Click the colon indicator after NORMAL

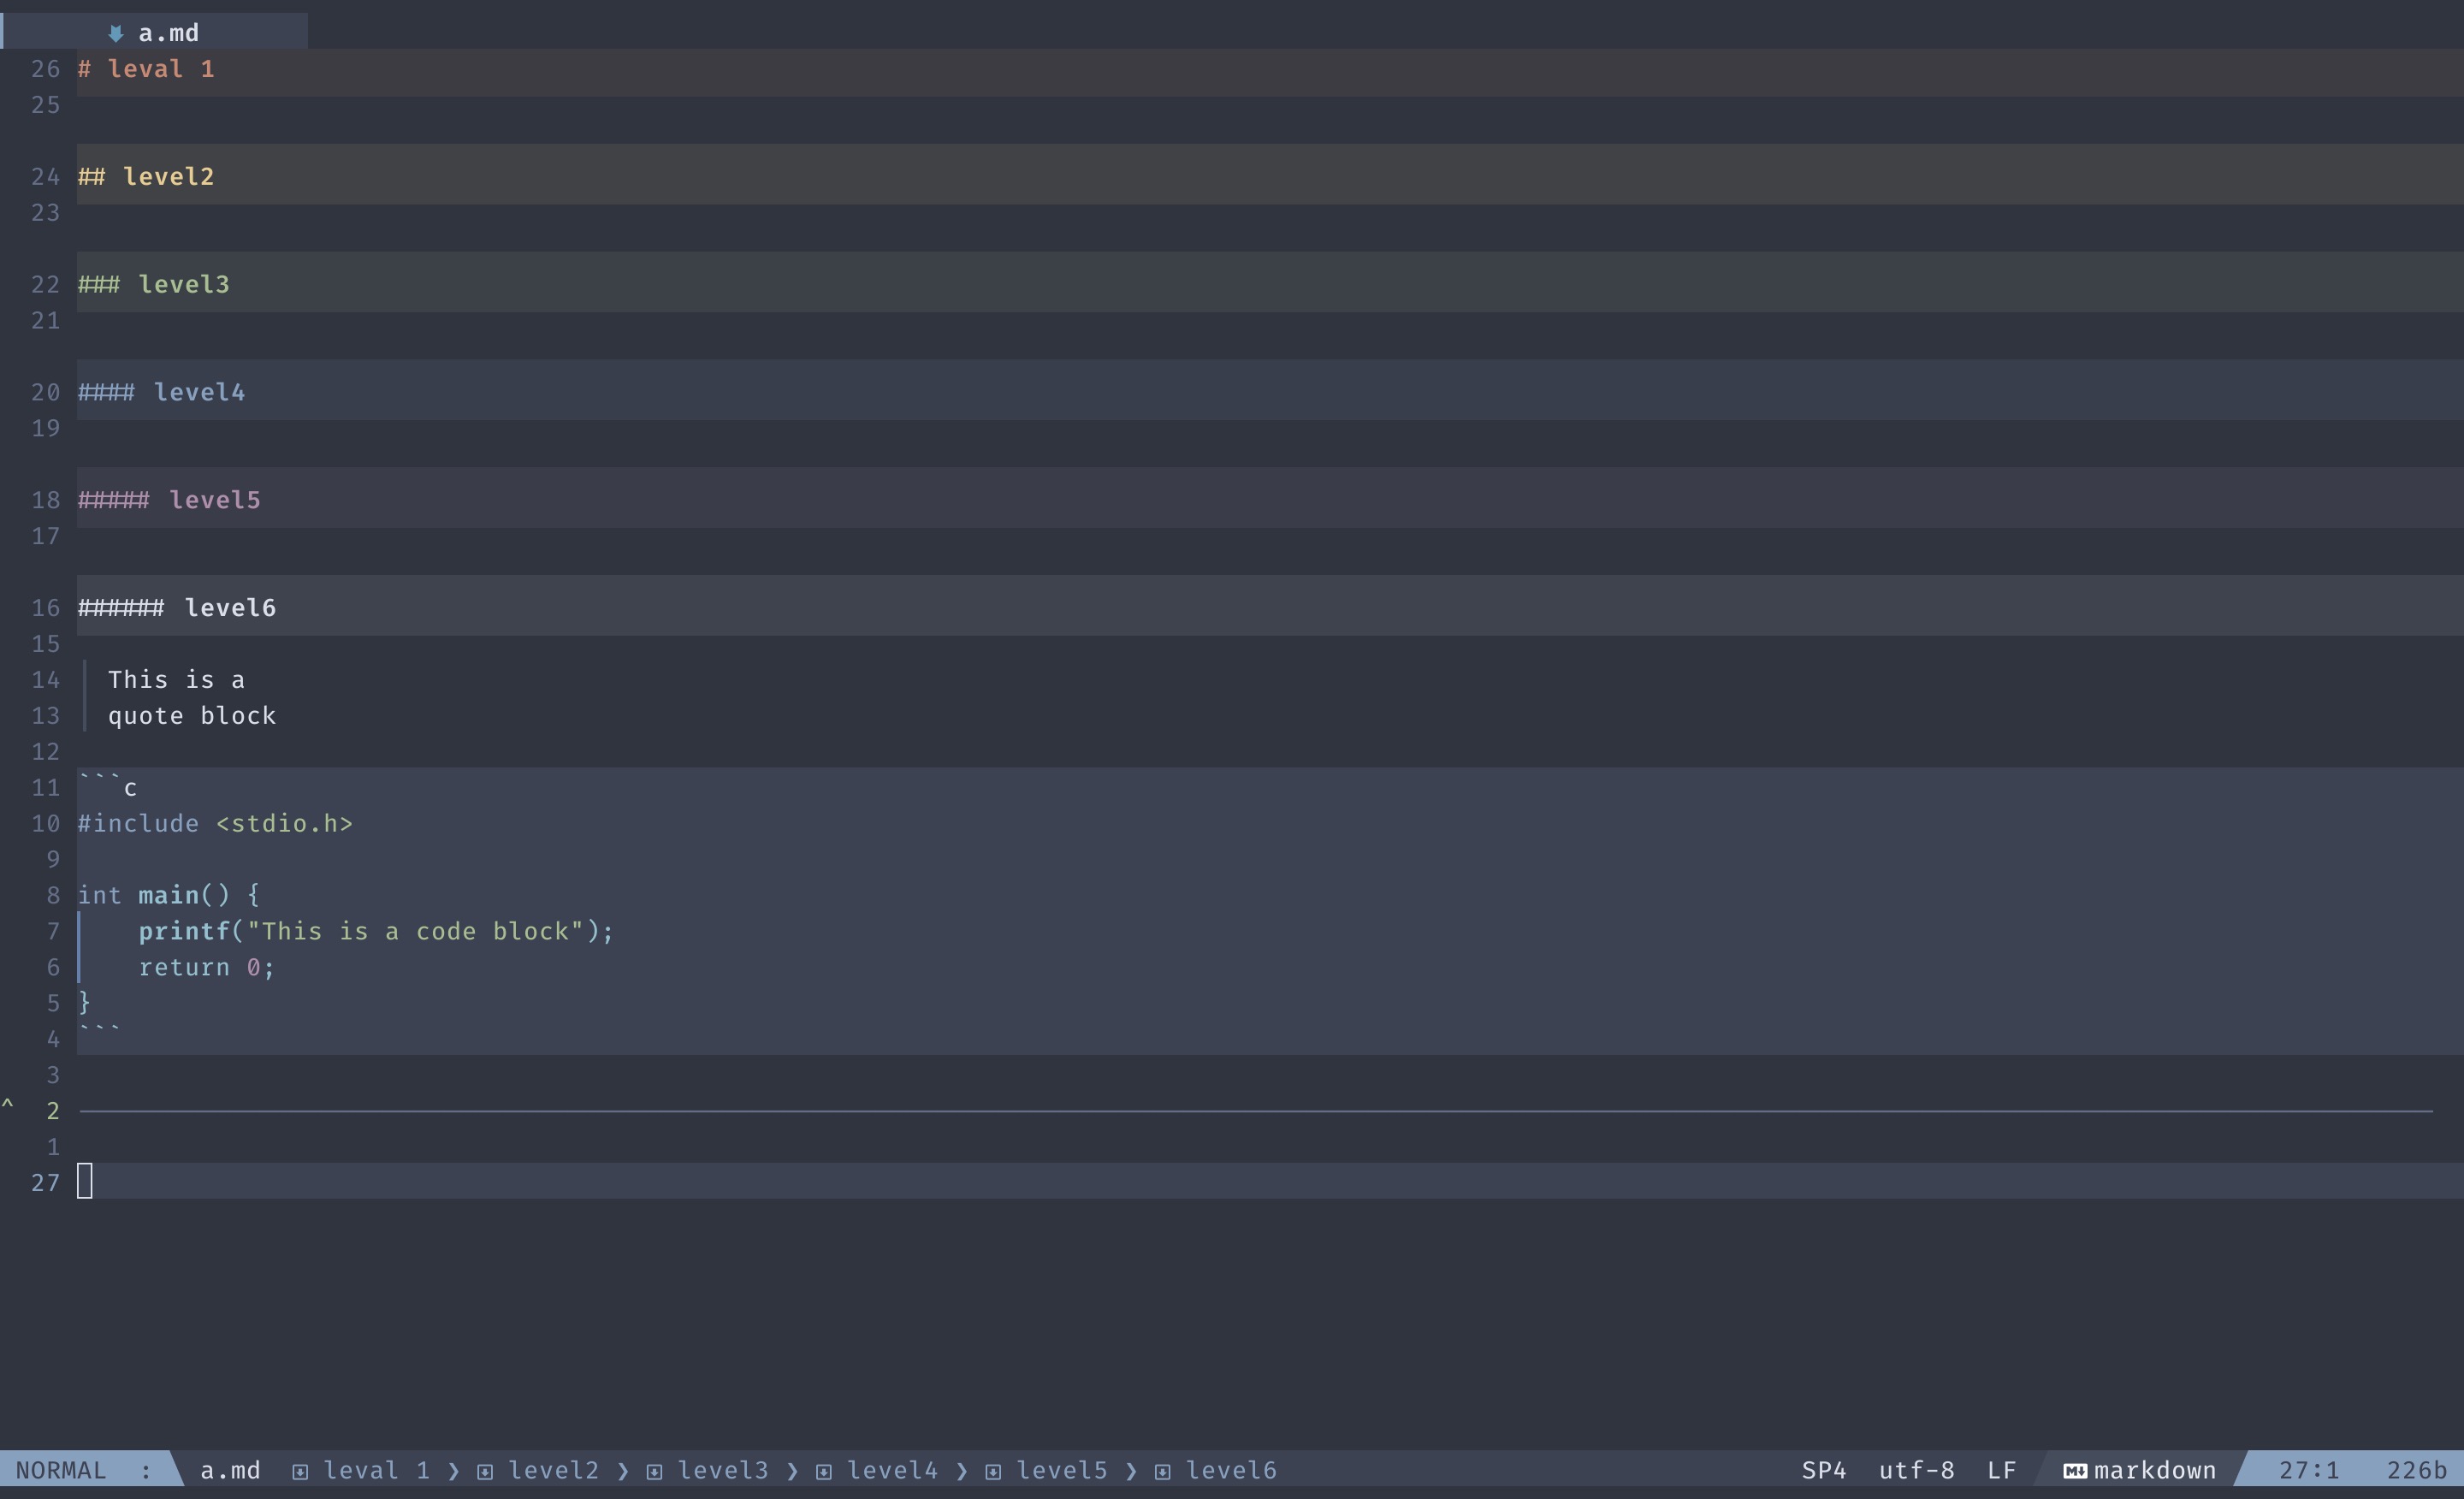point(146,1471)
